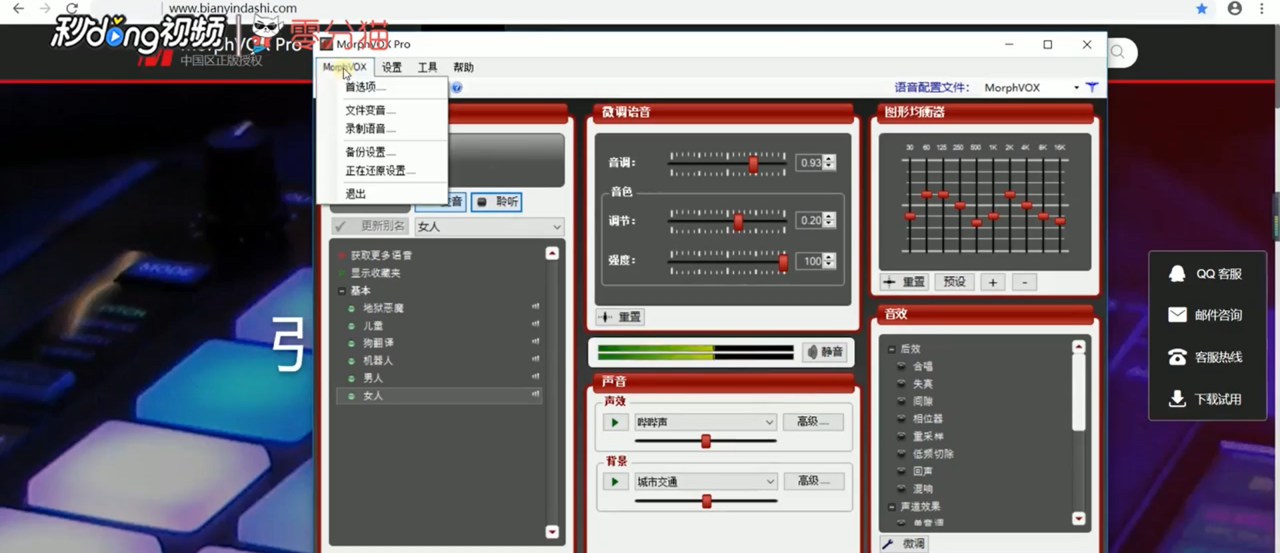Toggle the 静音 mute button
1280x553 pixels.
824,352
